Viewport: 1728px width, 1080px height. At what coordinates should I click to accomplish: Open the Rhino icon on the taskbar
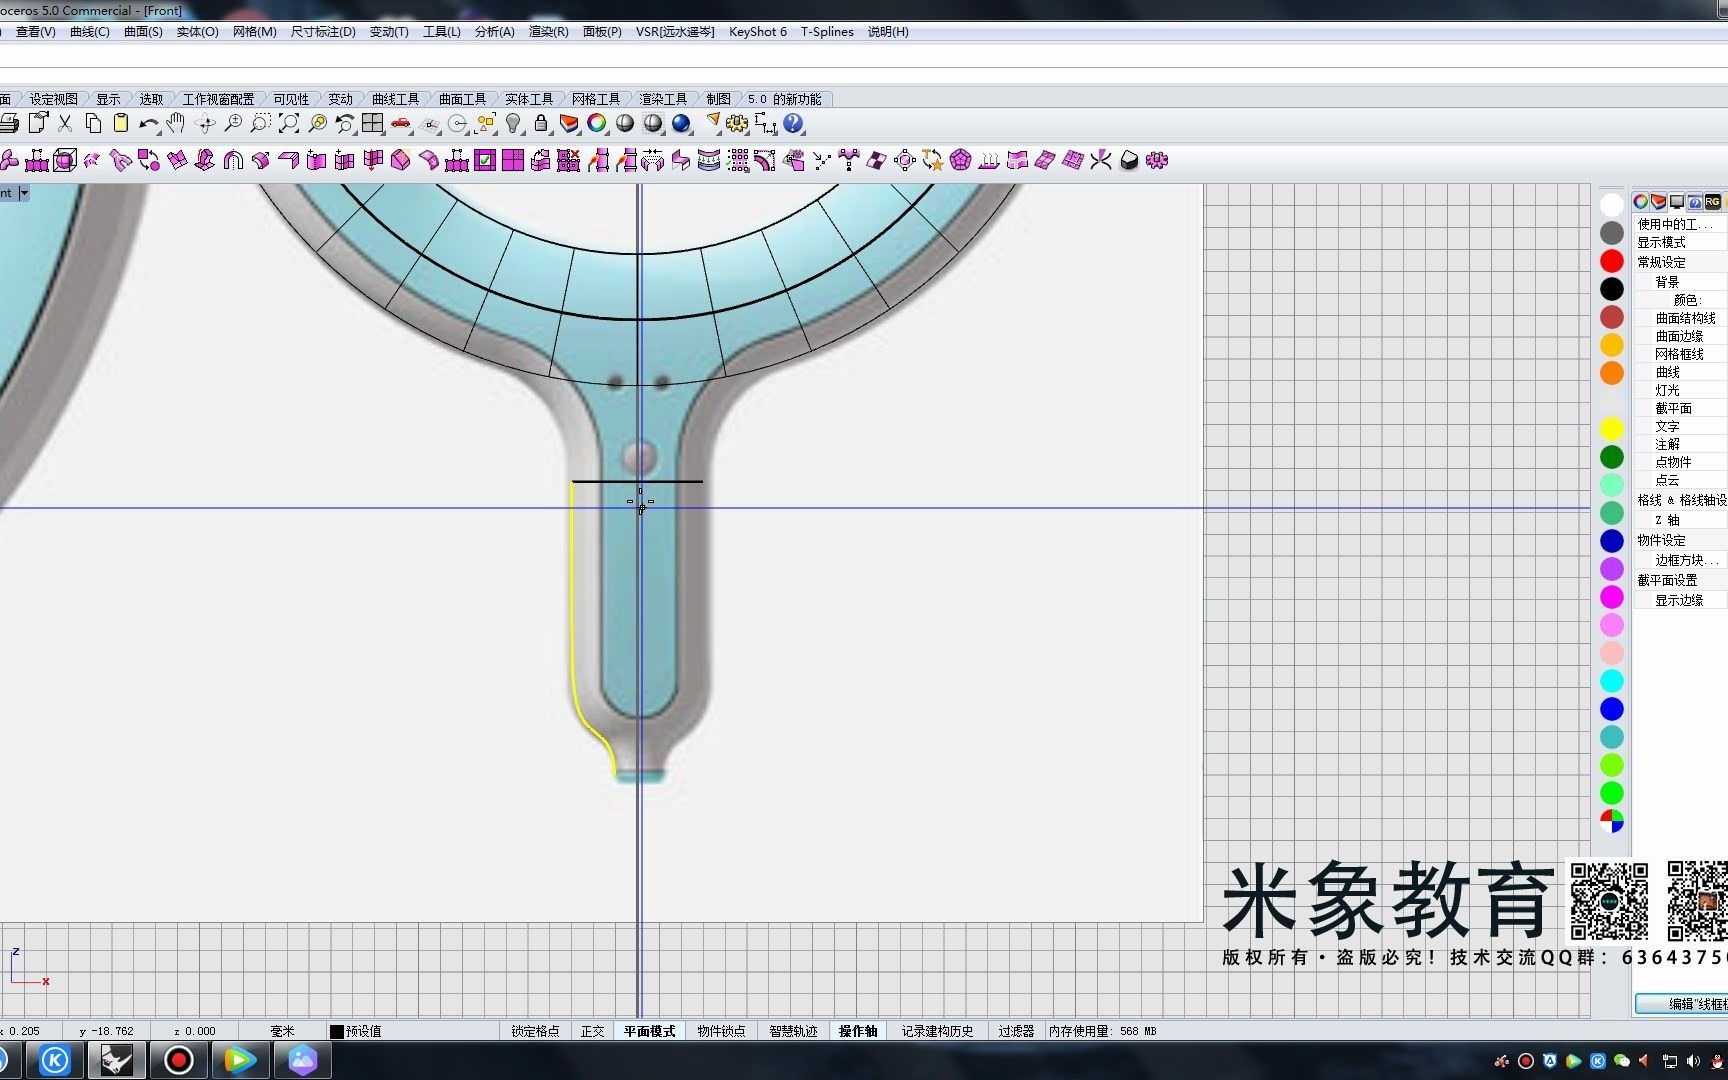(117, 1059)
